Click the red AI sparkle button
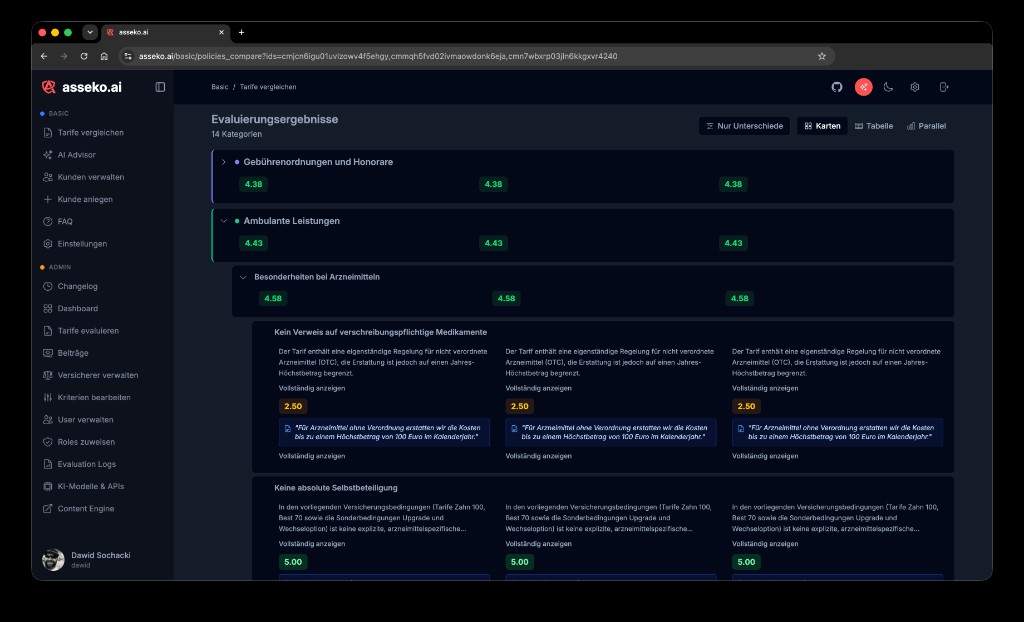This screenshot has width=1024, height=622. point(863,87)
